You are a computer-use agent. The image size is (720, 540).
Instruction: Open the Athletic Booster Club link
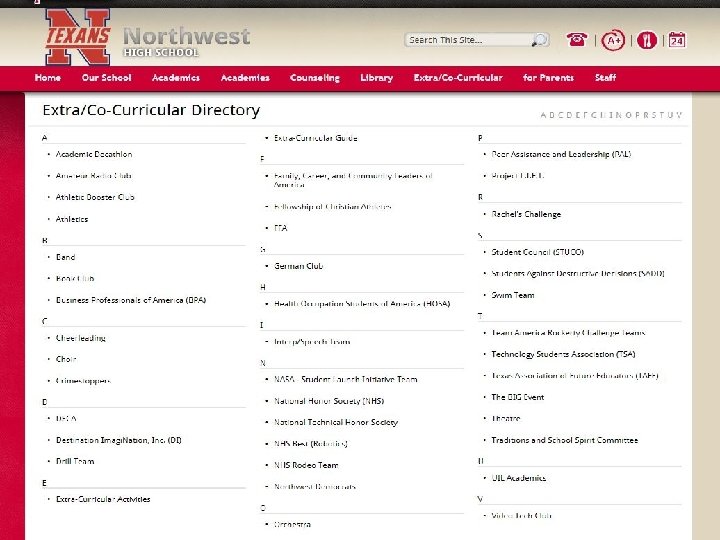(x=95, y=197)
